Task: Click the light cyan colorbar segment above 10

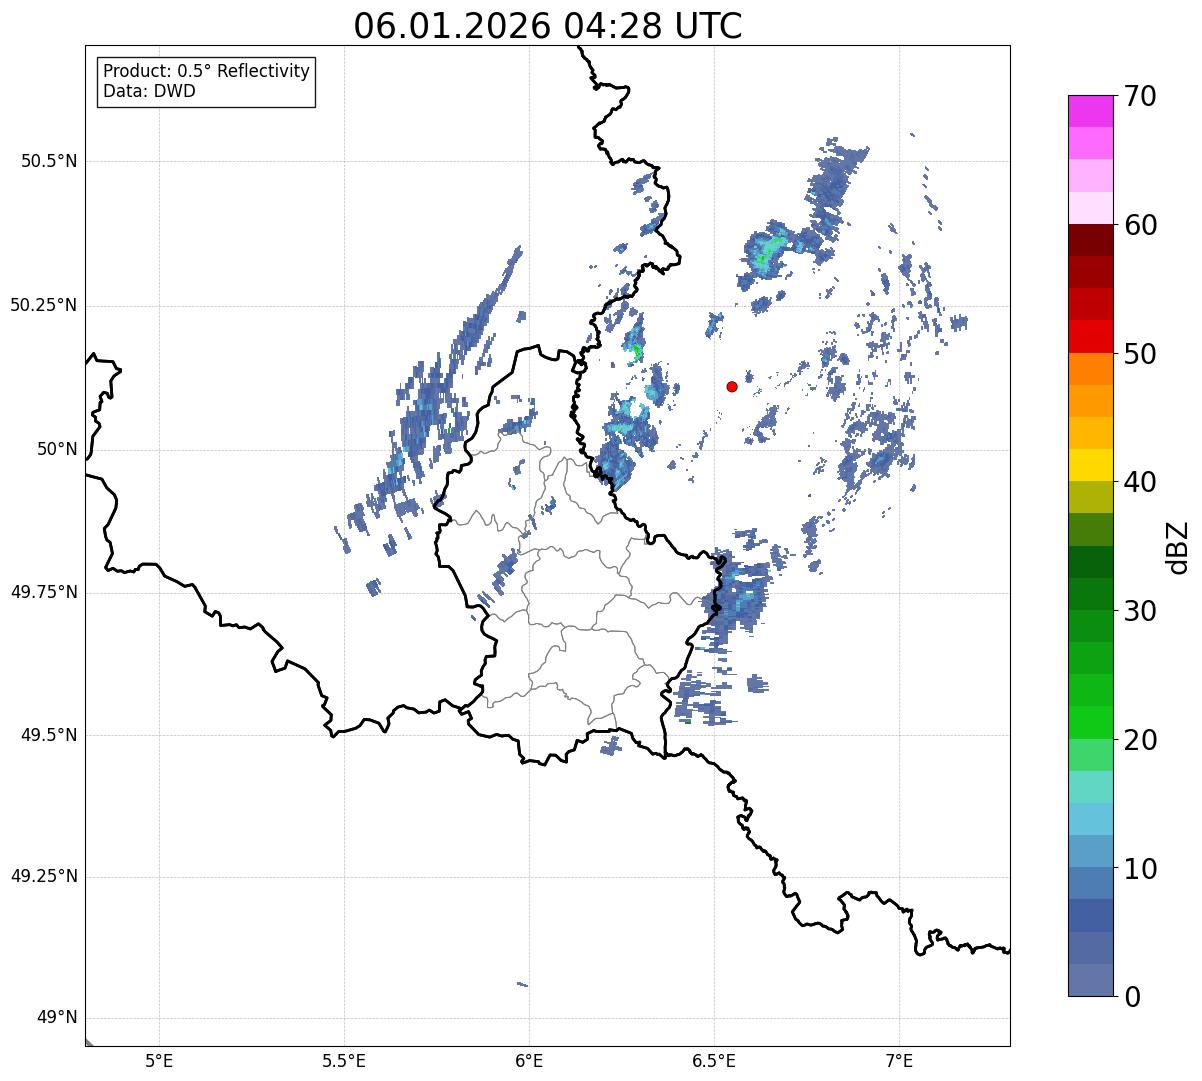Action: pos(1090,819)
